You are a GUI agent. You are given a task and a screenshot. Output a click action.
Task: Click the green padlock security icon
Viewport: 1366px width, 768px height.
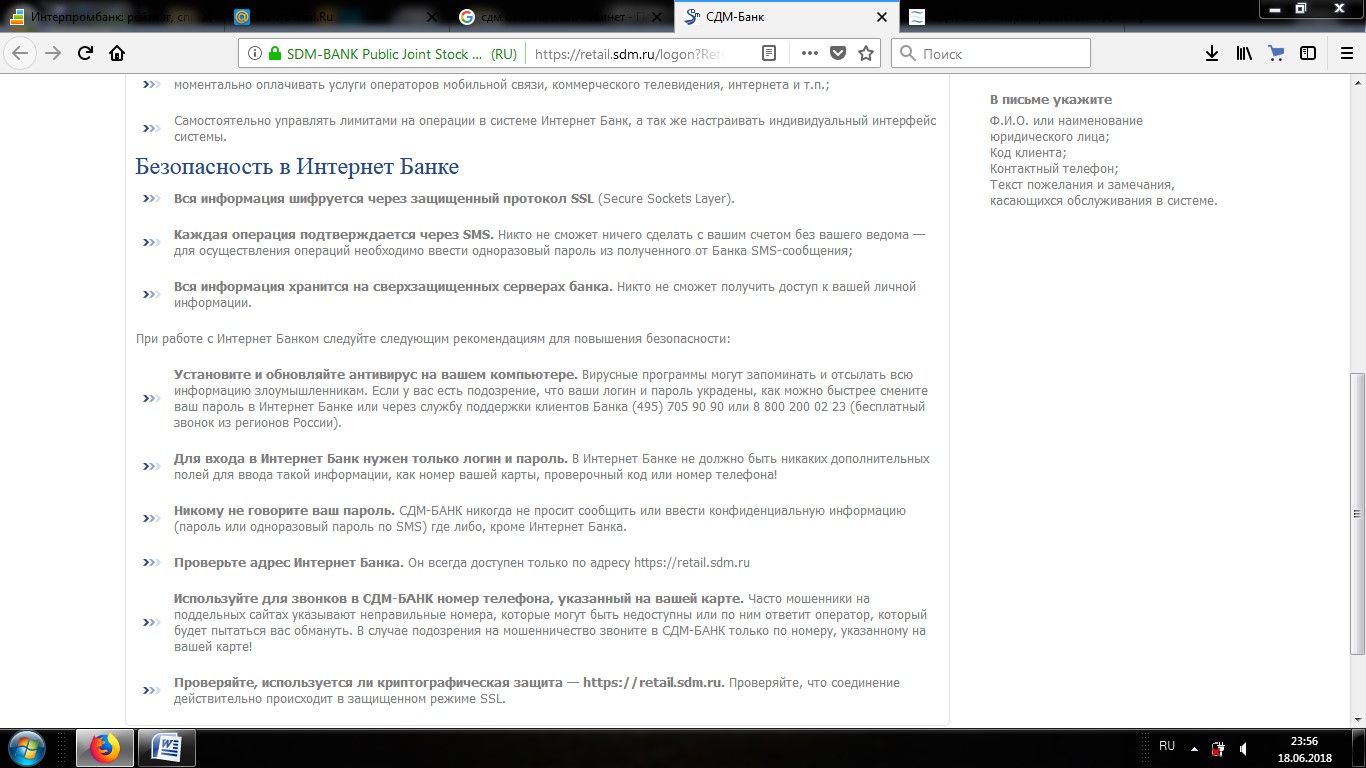point(274,54)
